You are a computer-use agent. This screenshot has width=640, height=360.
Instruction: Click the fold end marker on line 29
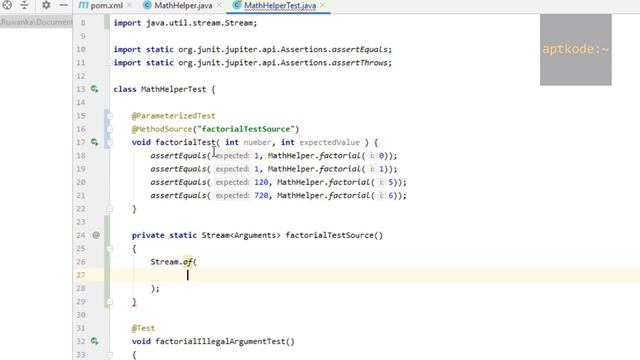(x=109, y=302)
